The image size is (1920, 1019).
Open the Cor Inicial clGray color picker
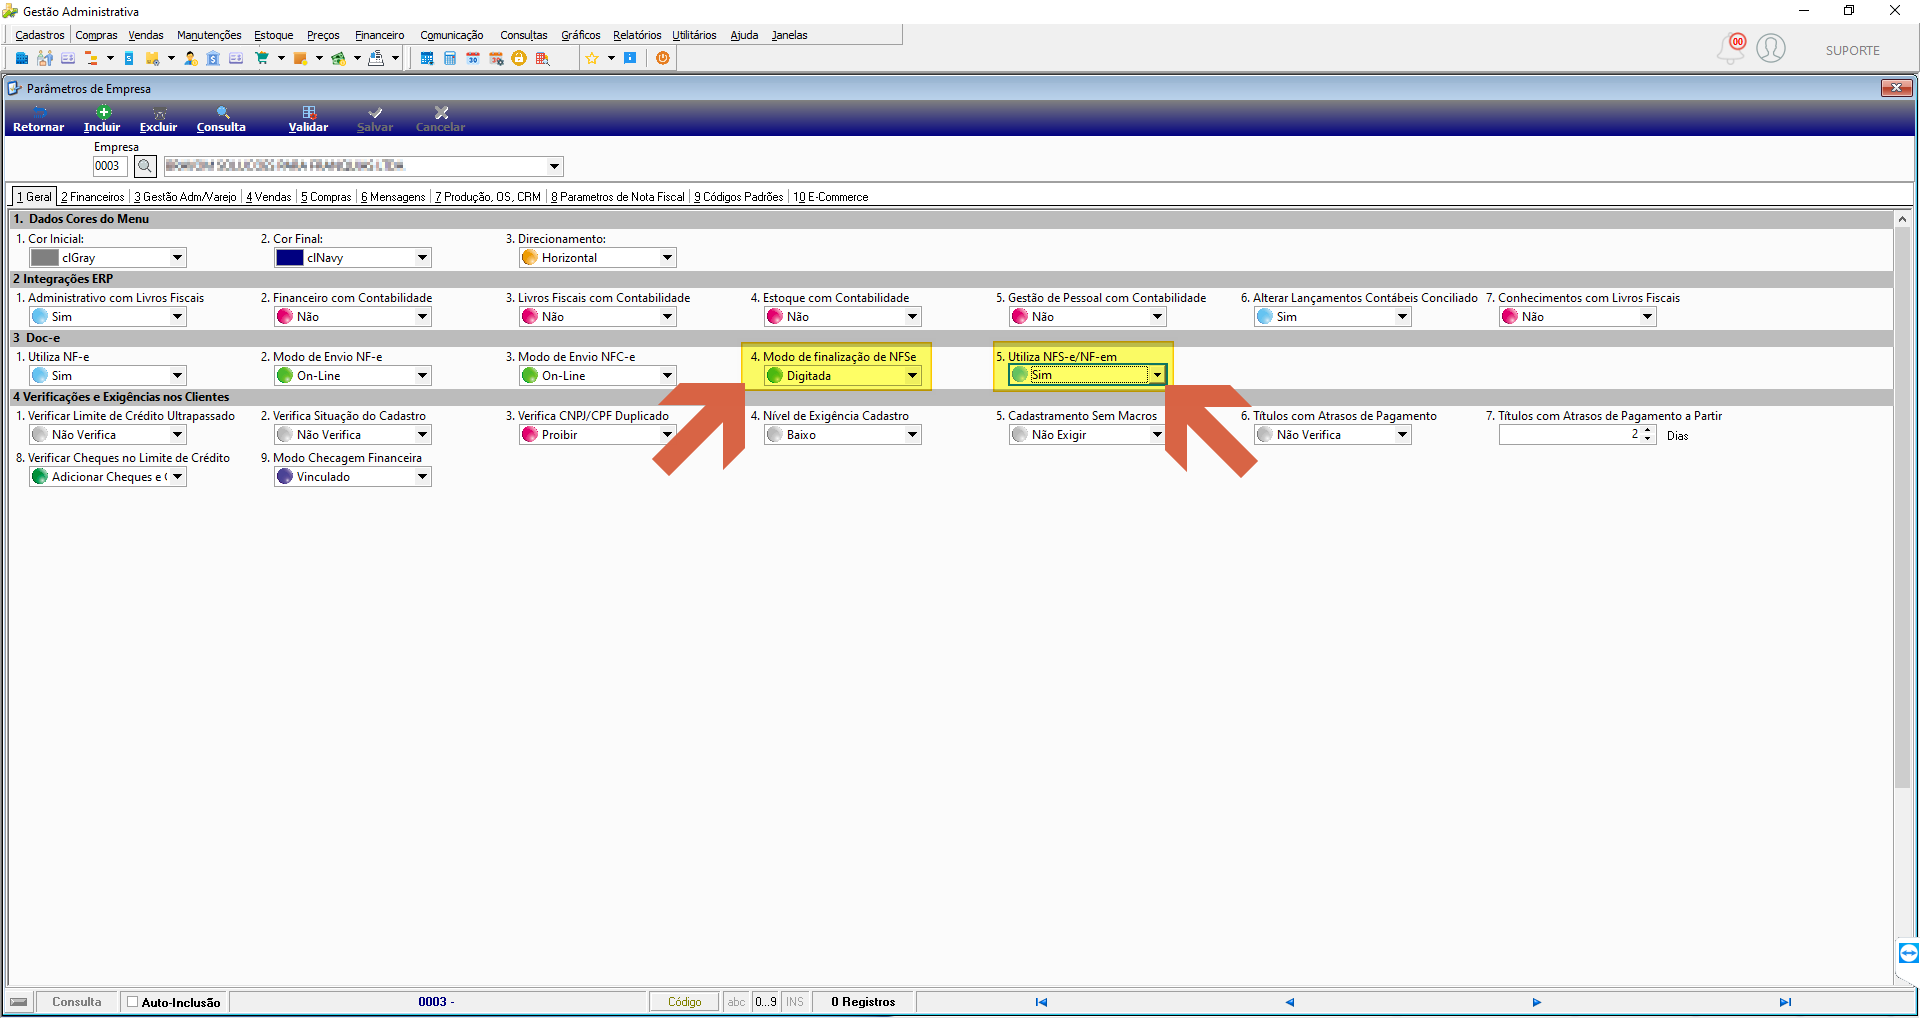point(108,258)
